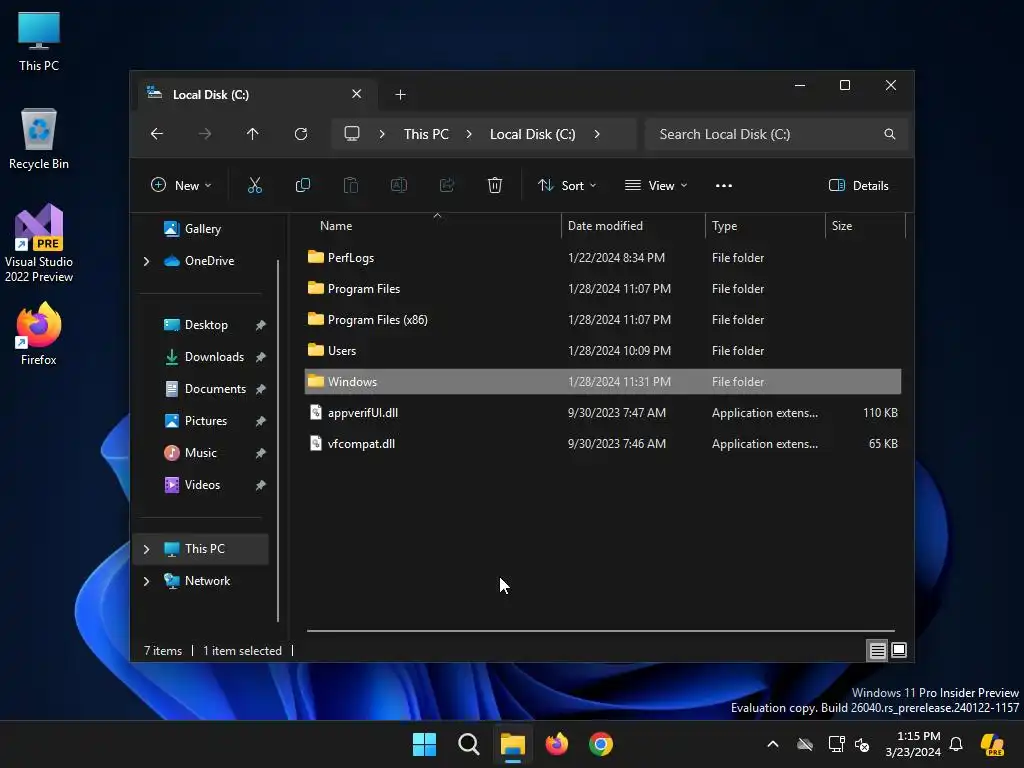Screen dimensions: 1024x768
Task: Open the Sort dropdown
Action: click(567, 185)
